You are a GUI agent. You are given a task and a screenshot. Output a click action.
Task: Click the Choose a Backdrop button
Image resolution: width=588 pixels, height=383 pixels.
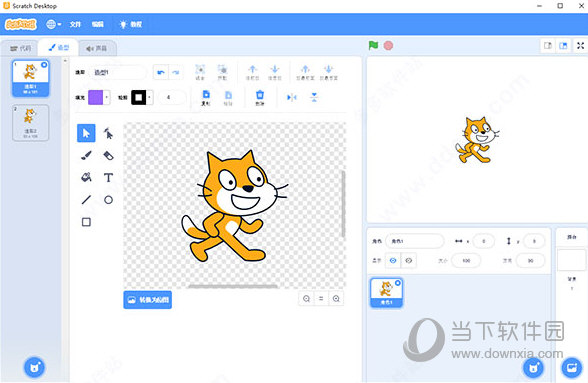[572, 367]
